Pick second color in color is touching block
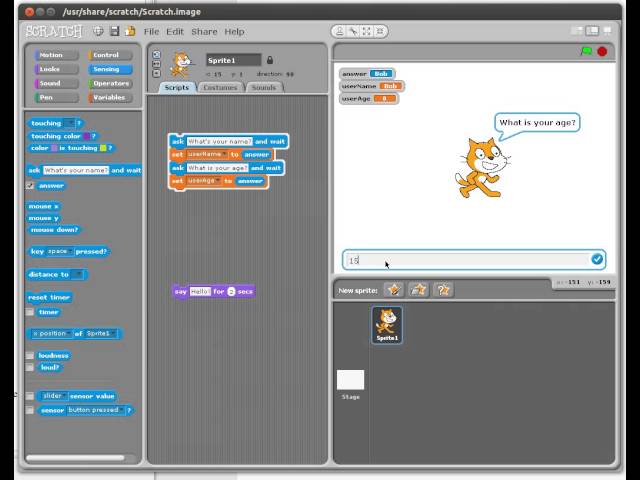Image resolution: width=640 pixels, height=480 pixels. [103, 148]
